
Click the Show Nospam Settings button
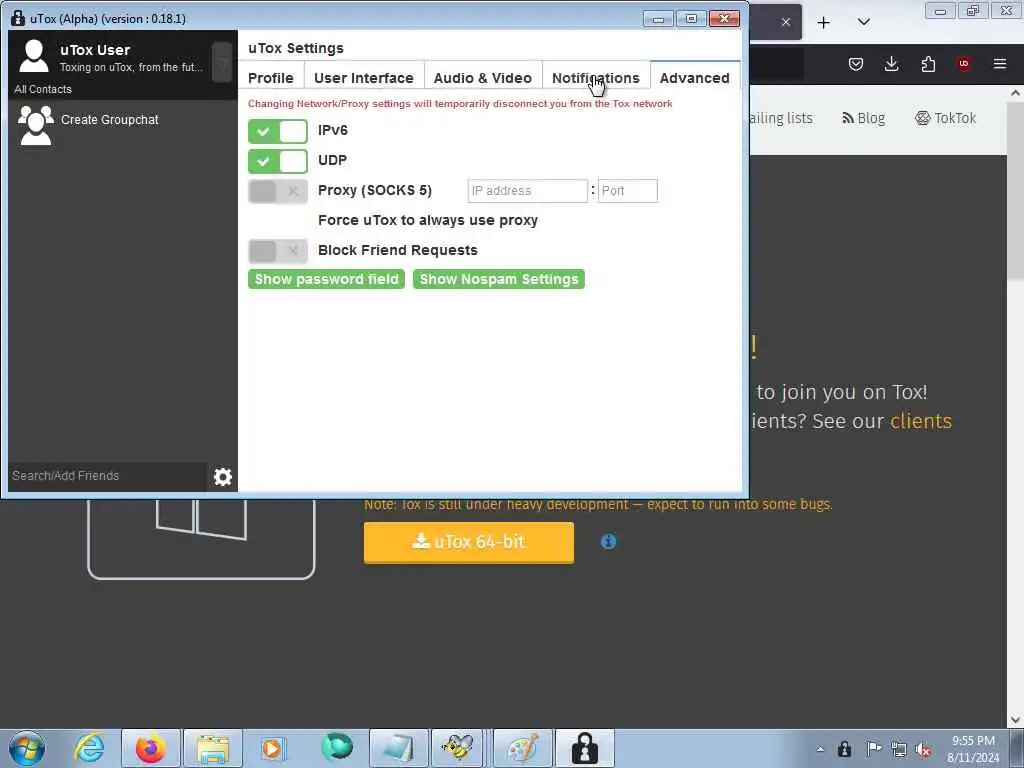(x=499, y=279)
